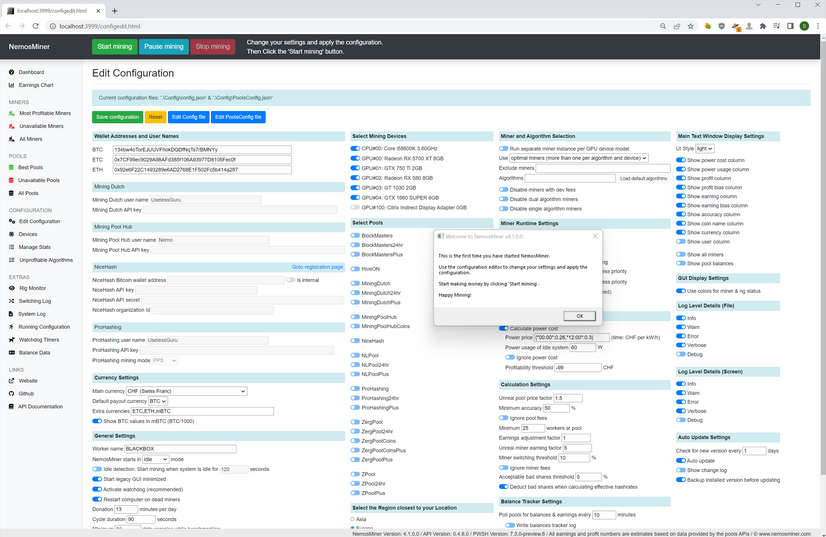This screenshot has height=537, width=826.
Task: Open the Main currency dropdown
Action: (186, 391)
